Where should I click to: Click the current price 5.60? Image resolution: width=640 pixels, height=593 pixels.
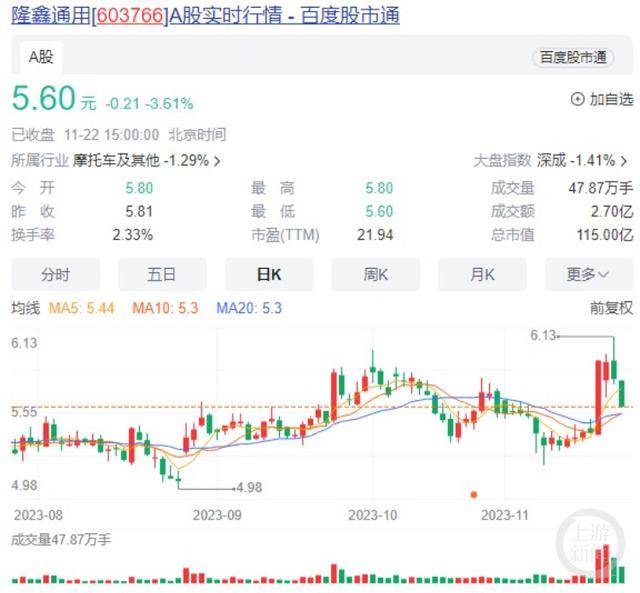coord(44,98)
